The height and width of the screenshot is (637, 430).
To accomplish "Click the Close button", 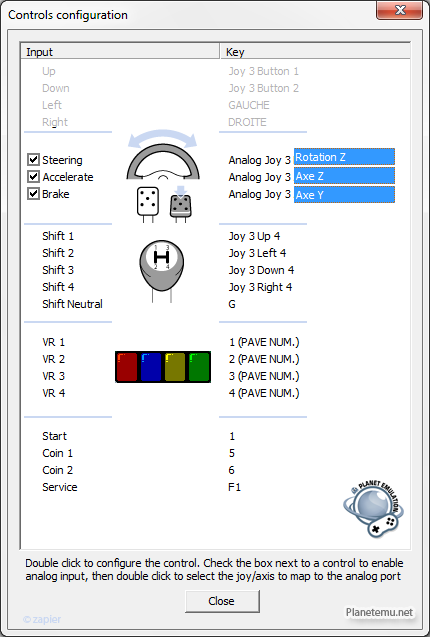I will point(222,601).
